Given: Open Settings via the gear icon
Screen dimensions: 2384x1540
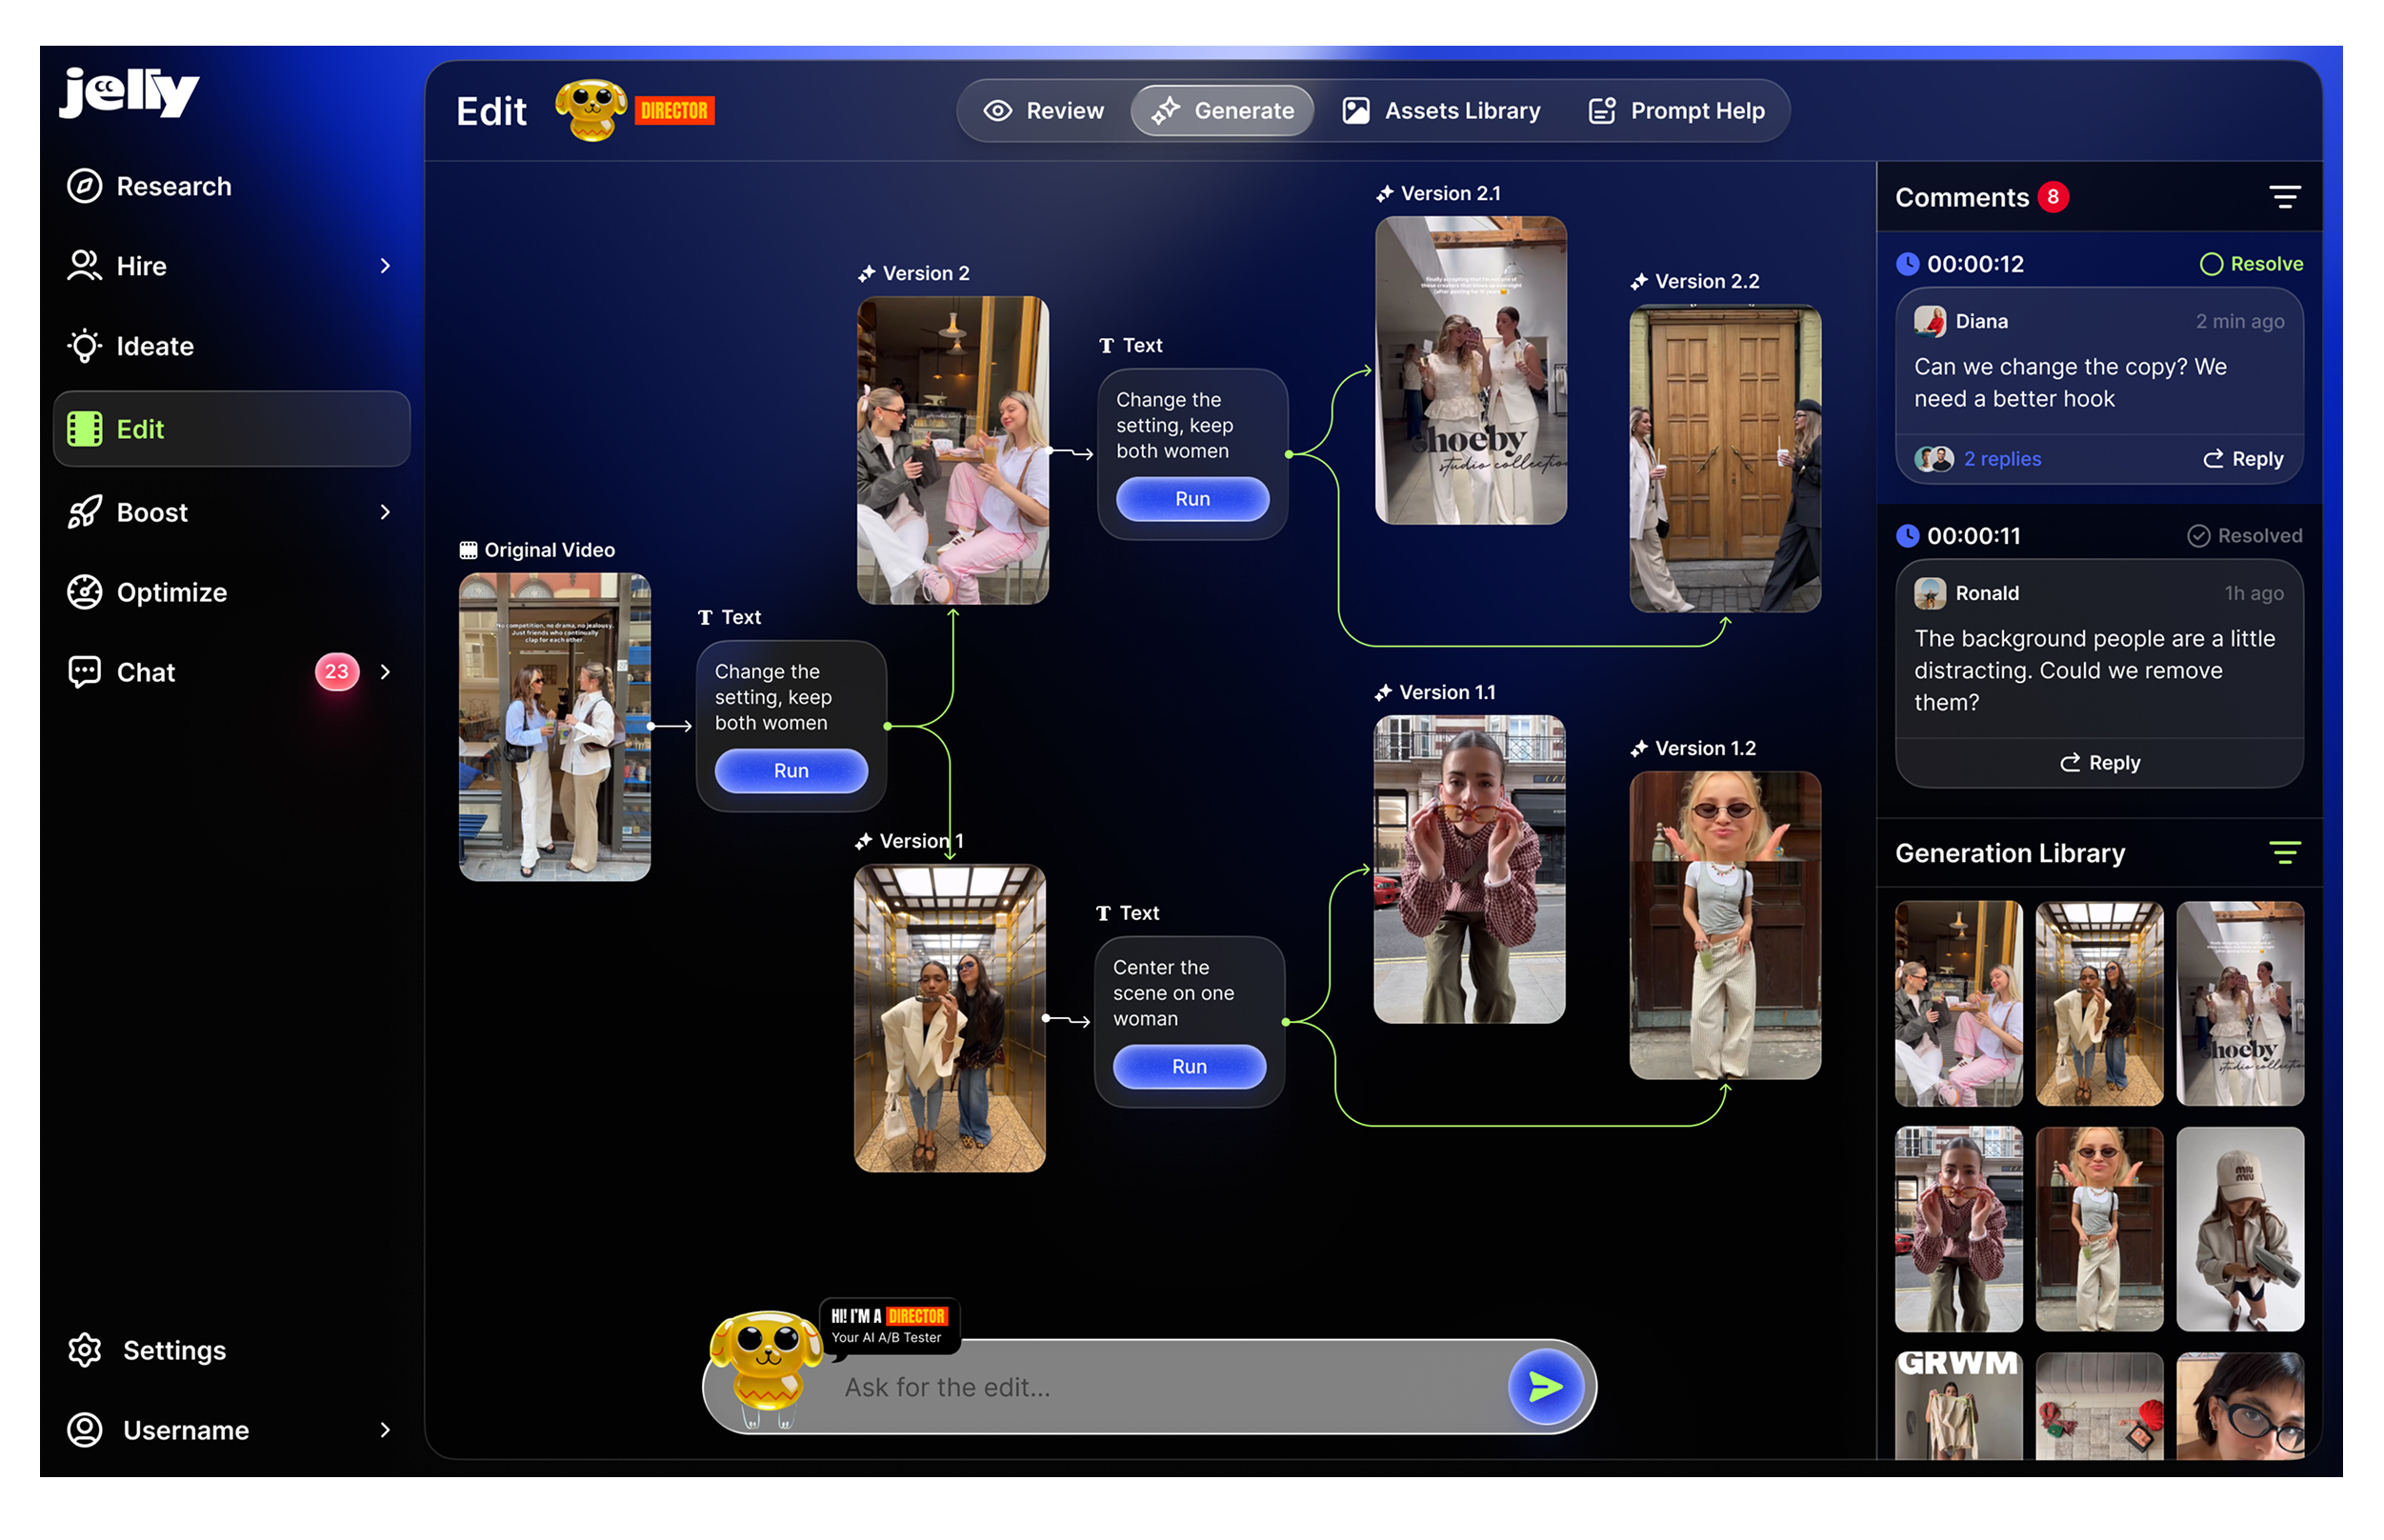Looking at the screenshot, I should point(84,1350).
